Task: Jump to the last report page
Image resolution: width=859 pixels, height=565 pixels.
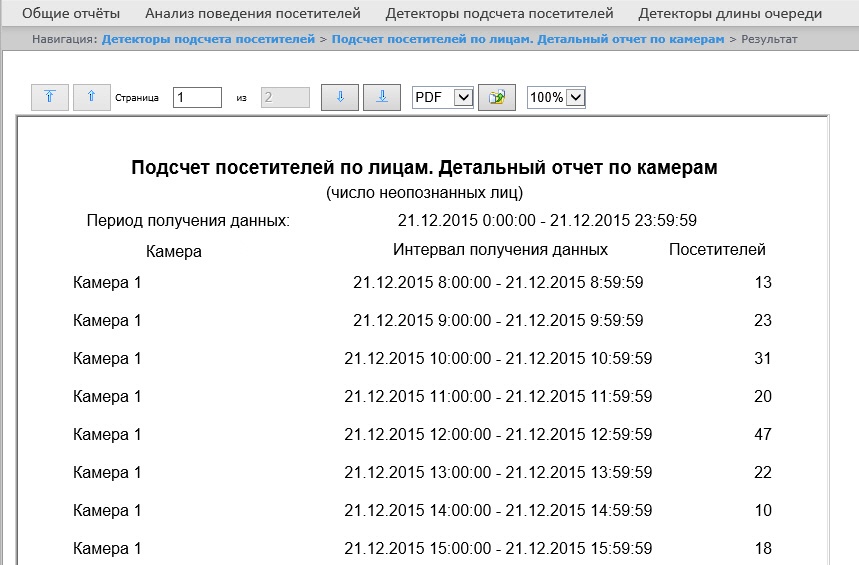Action: pyautogui.click(x=381, y=97)
